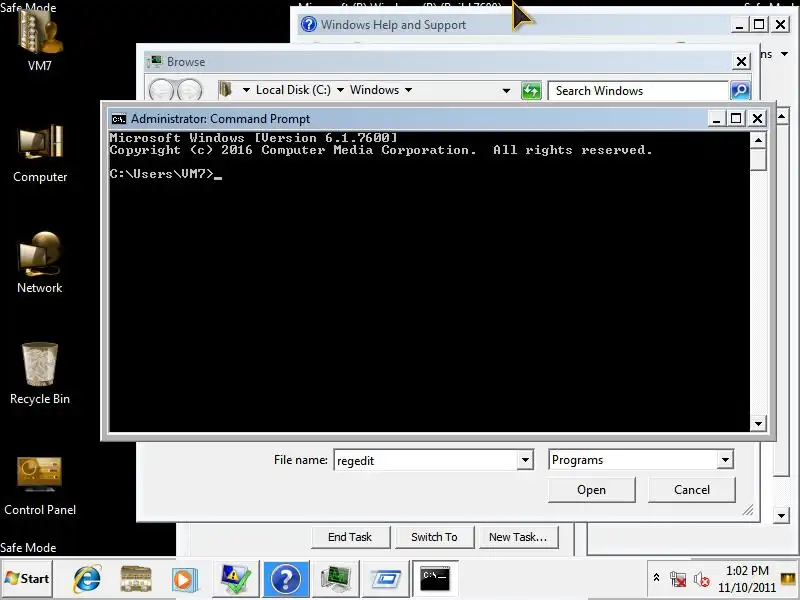Open the Control Panel desktop icon
The image size is (800, 600).
40,485
